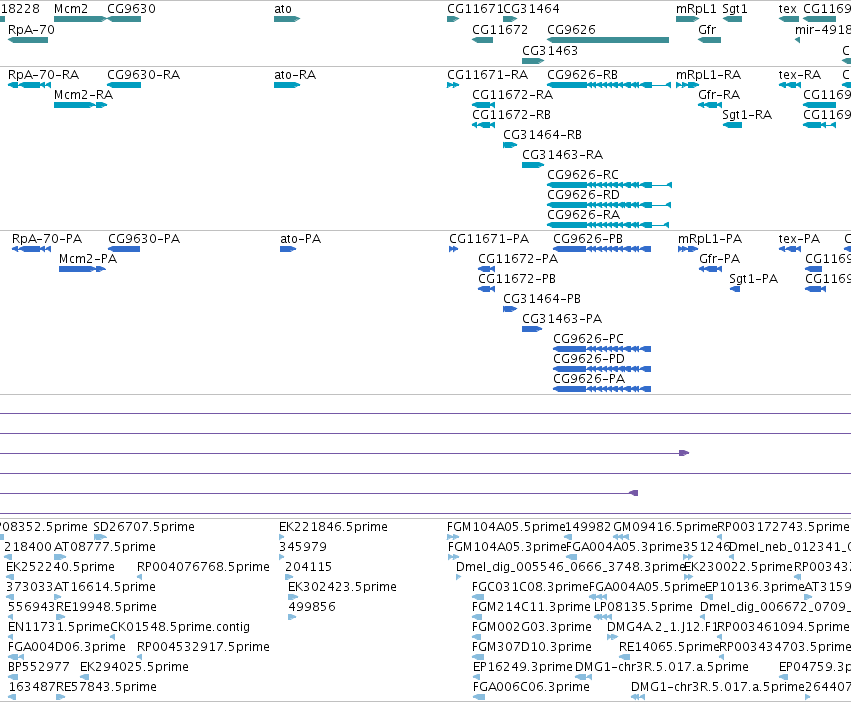
Task: Click the AT08777.5prime EST glyph
Action: [60, 557]
